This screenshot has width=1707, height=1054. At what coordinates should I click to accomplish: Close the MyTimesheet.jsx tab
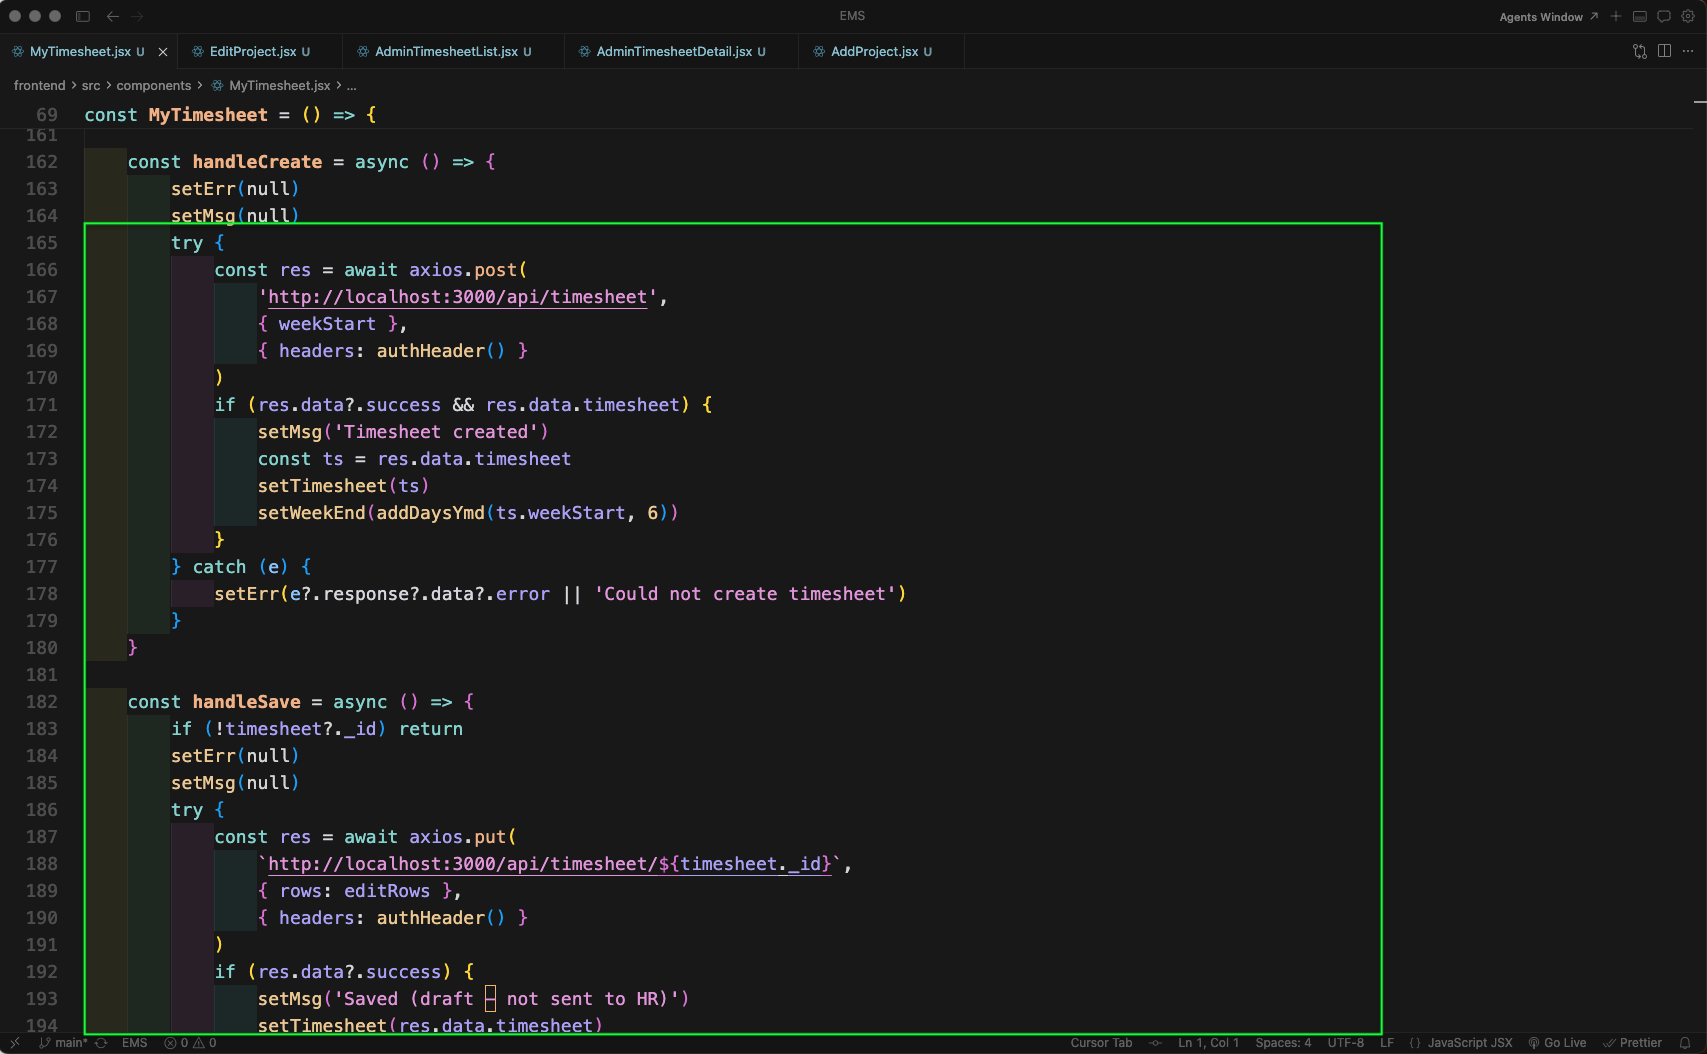pyautogui.click(x=163, y=52)
